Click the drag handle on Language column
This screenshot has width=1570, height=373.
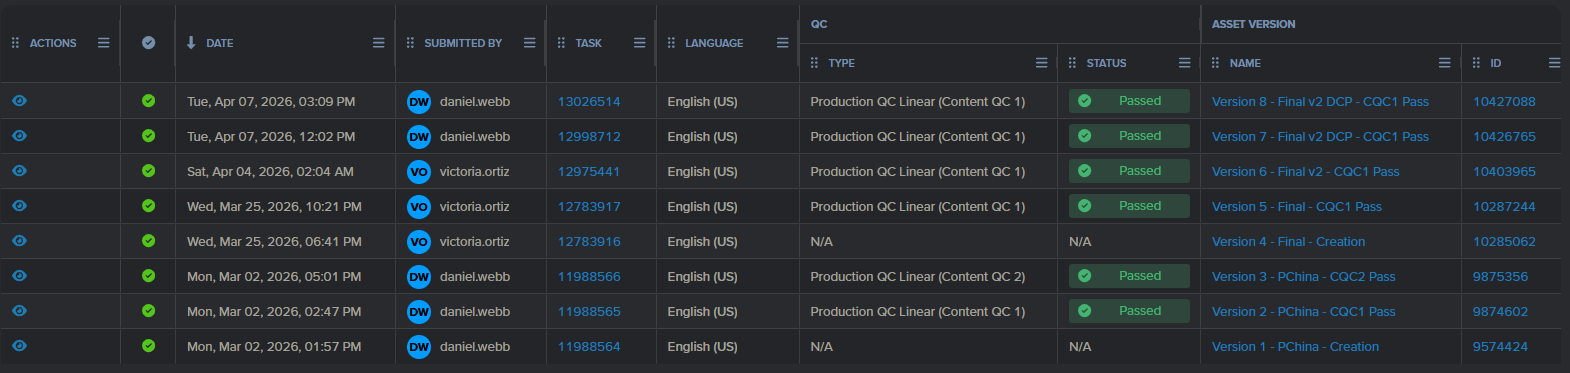[x=671, y=43]
